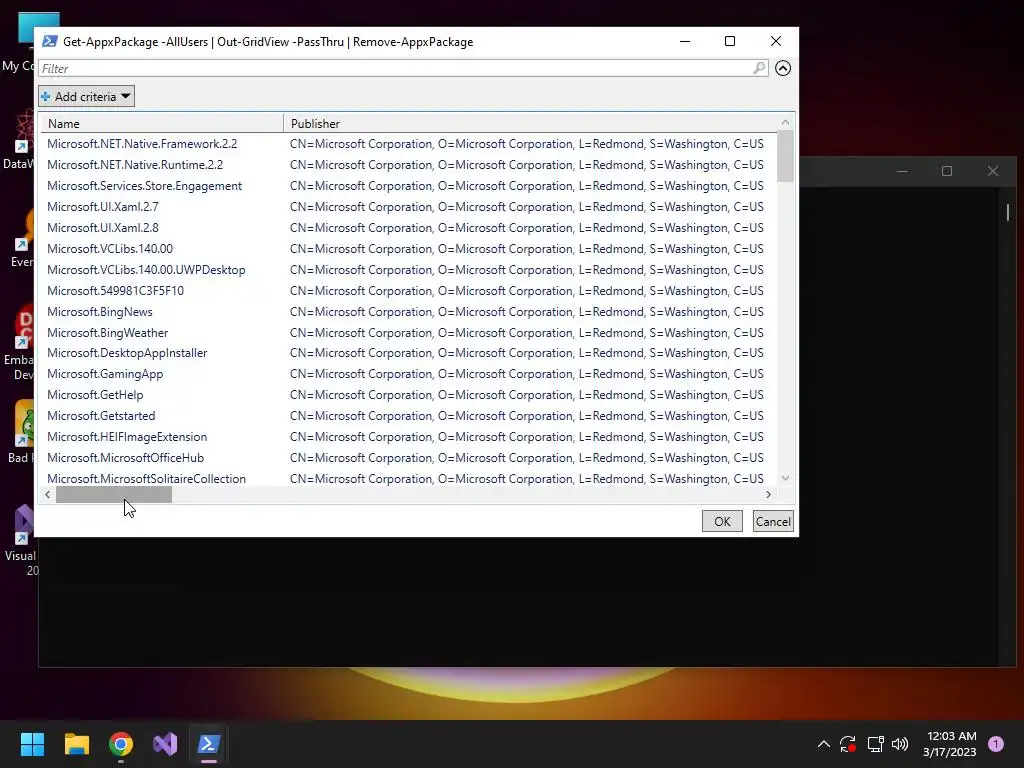This screenshot has height=768, width=1024.
Task: Select Microsoft.UI.Xaml.2.8 package
Action: 408,227
